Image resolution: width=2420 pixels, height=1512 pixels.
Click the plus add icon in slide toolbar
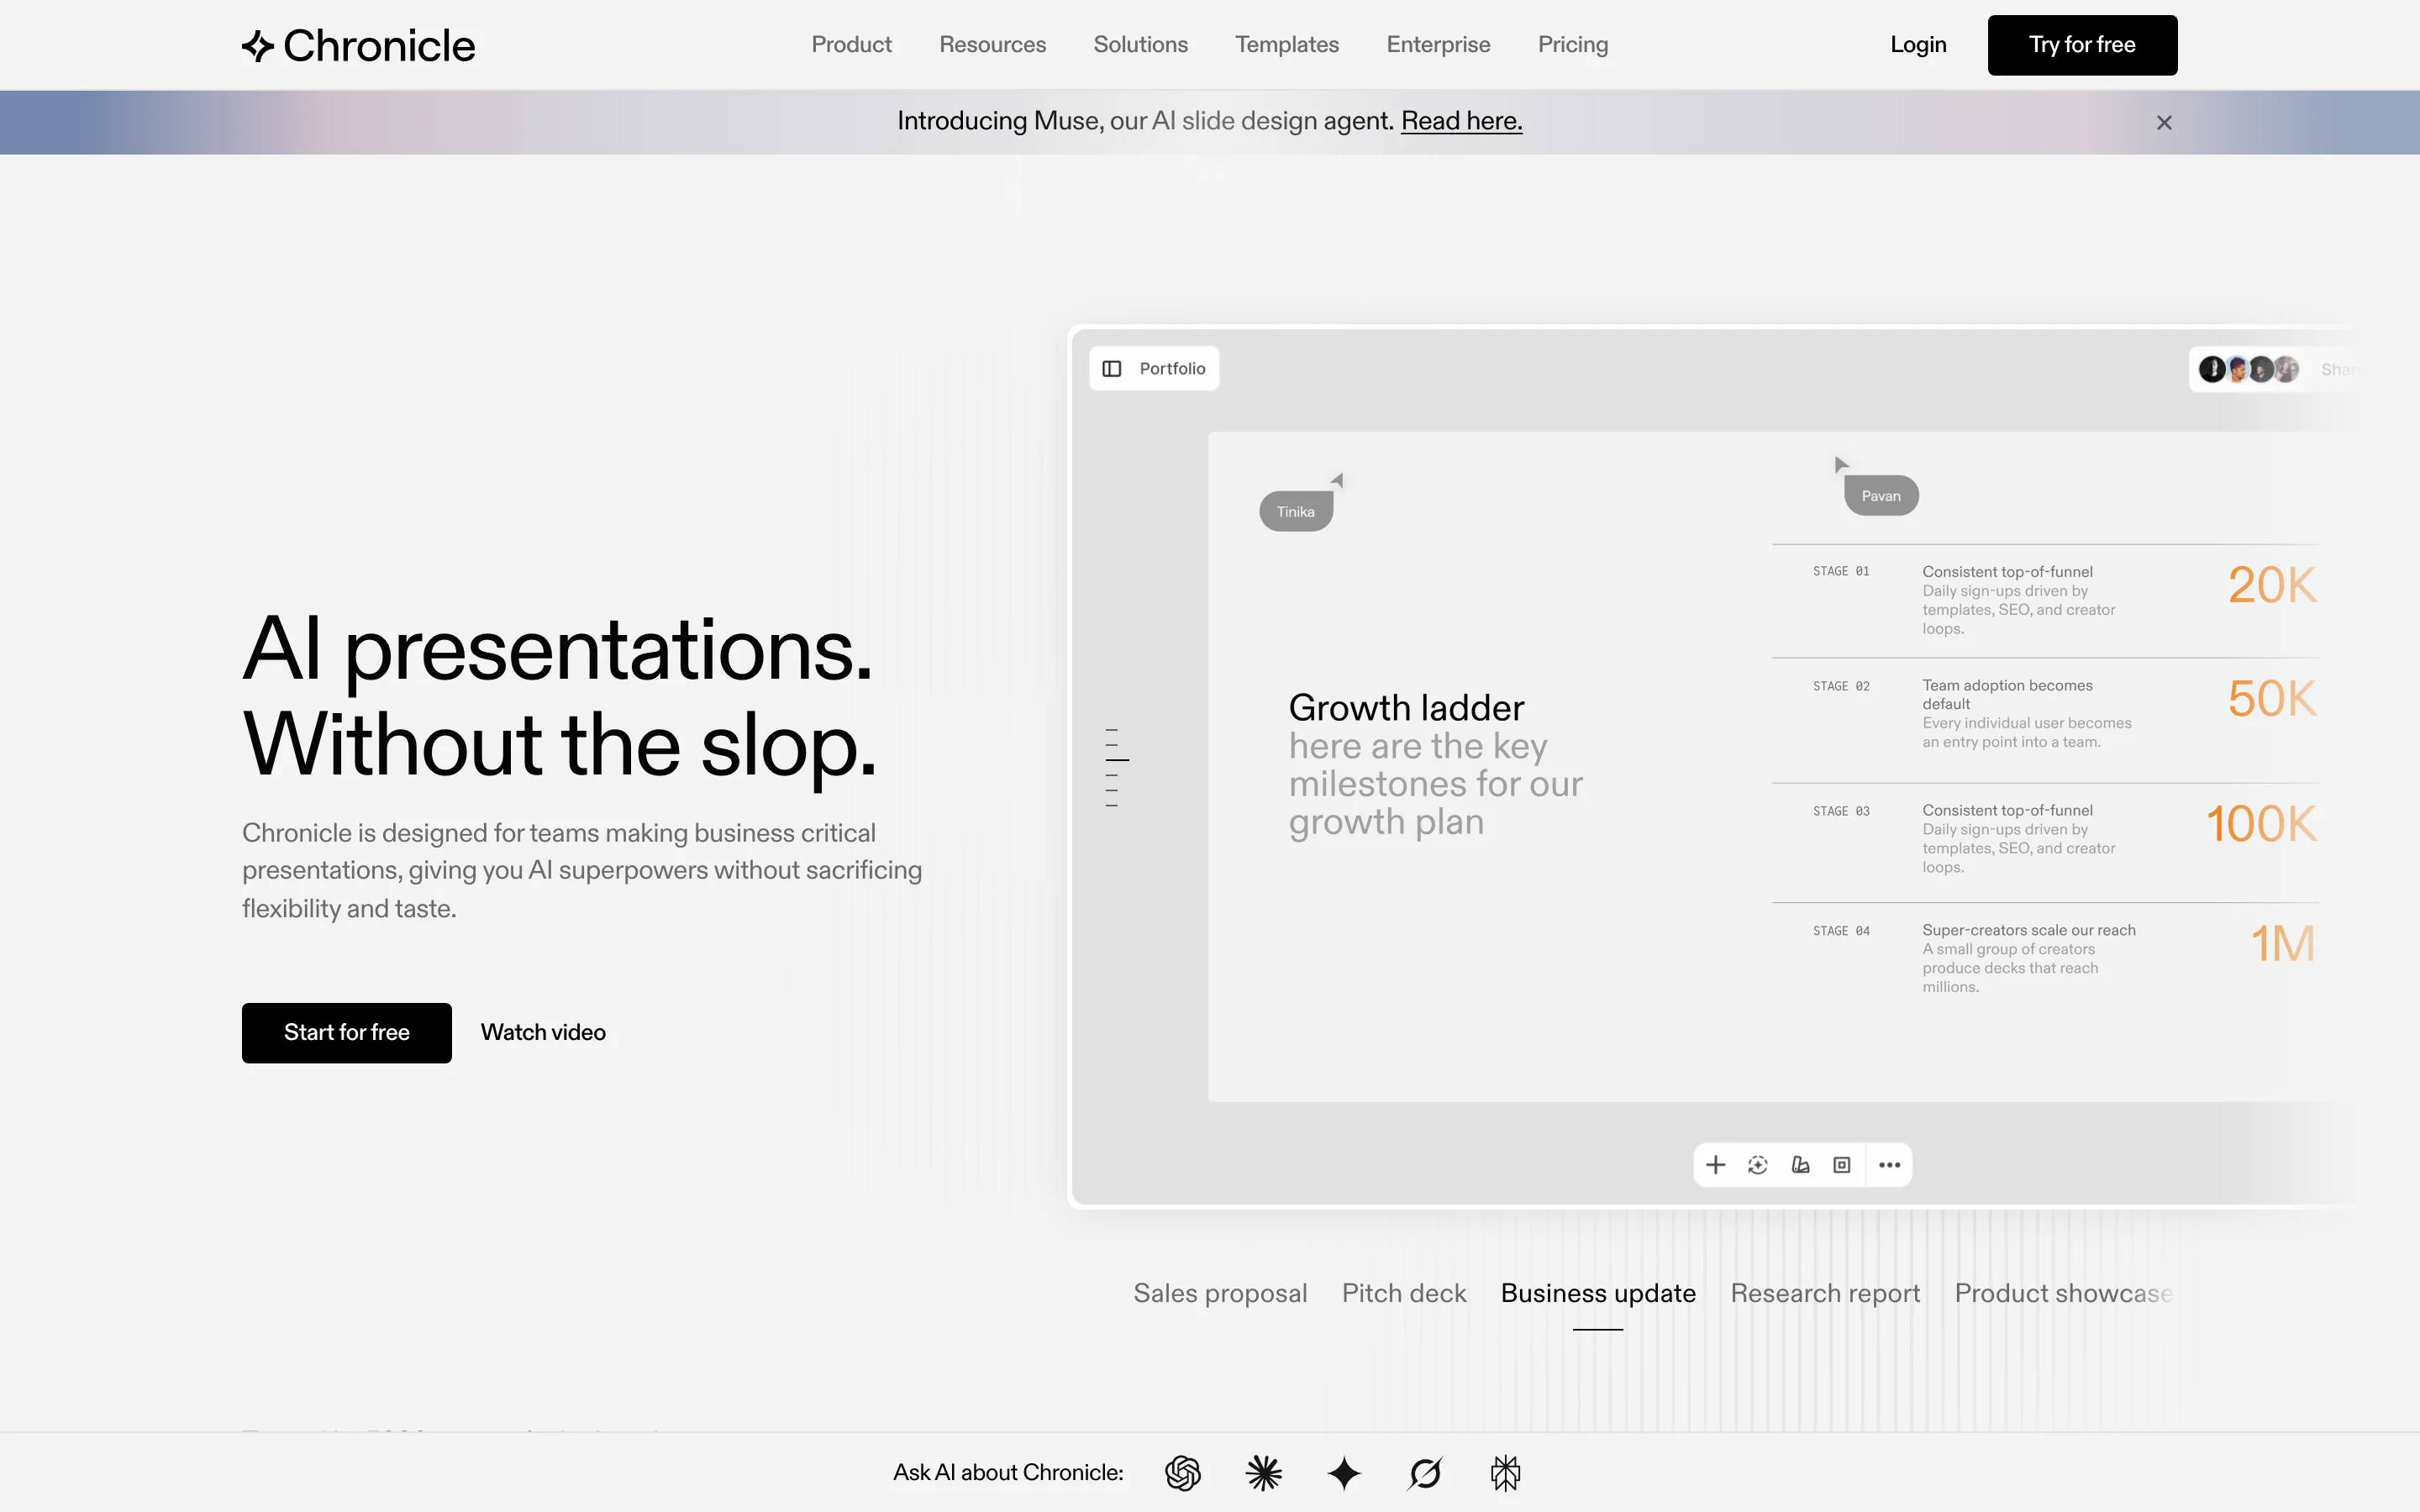[x=1715, y=1165]
